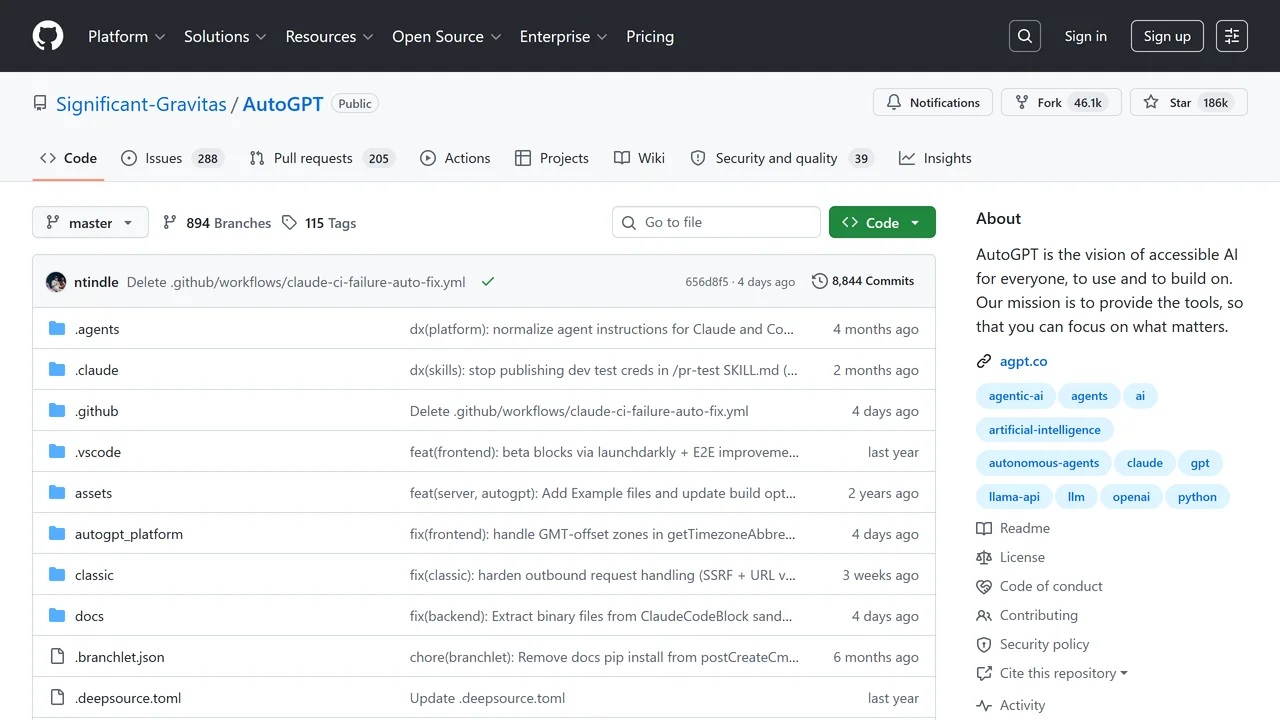Viewport: 1280px width, 720px height.
Task: Click the repository icon before Significant-Gravitas
Action: pyautogui.click(x=40, y=103)
